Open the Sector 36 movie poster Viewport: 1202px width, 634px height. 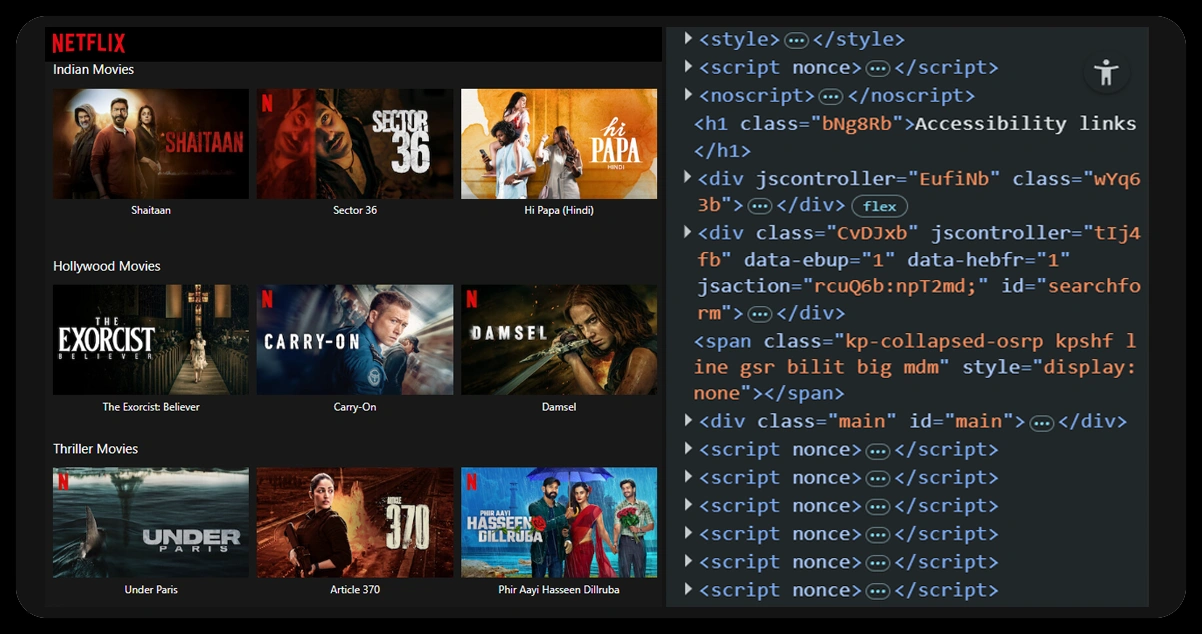coord(355,143)
